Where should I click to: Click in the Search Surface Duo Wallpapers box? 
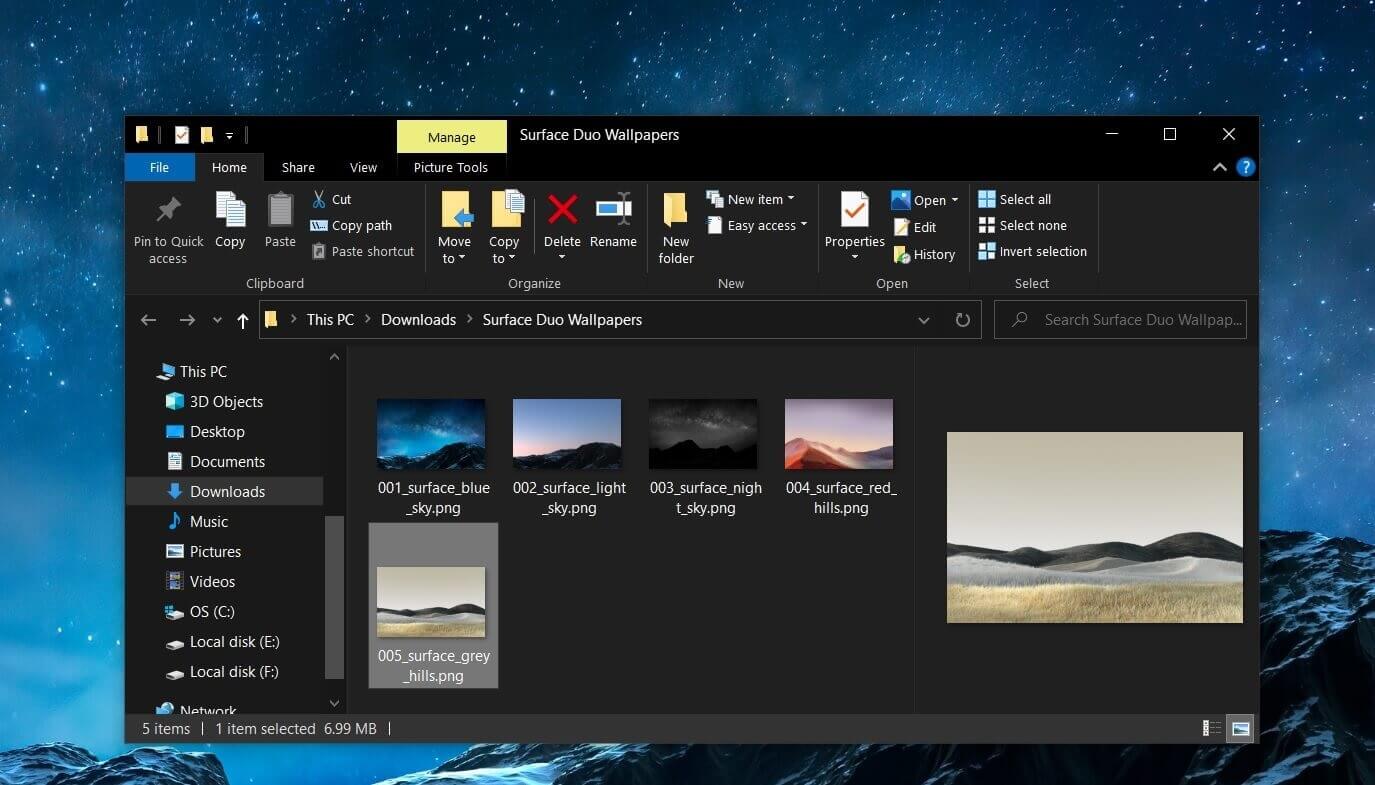(x=1120, y=320)
